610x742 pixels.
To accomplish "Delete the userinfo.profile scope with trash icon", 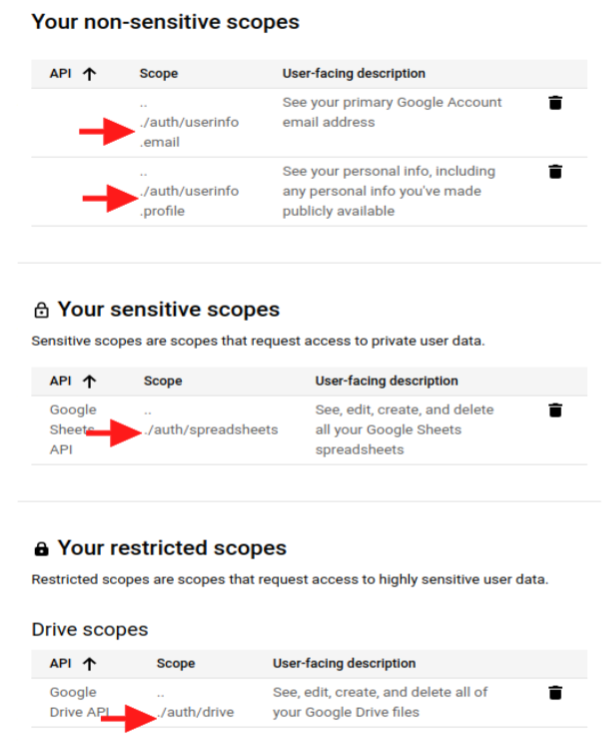I will [556, 171].
